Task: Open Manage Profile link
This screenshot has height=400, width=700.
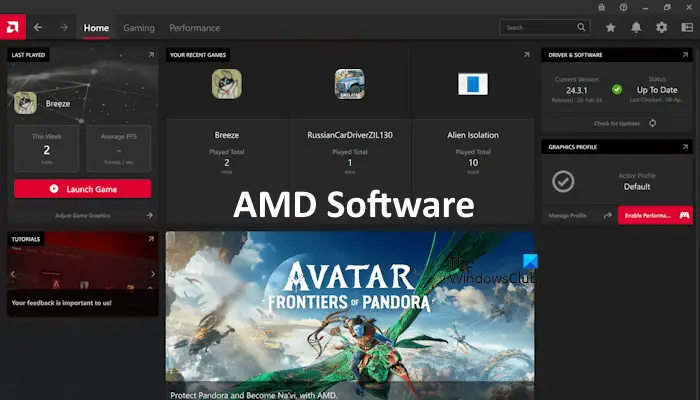Action: click(x=567, y=216)
